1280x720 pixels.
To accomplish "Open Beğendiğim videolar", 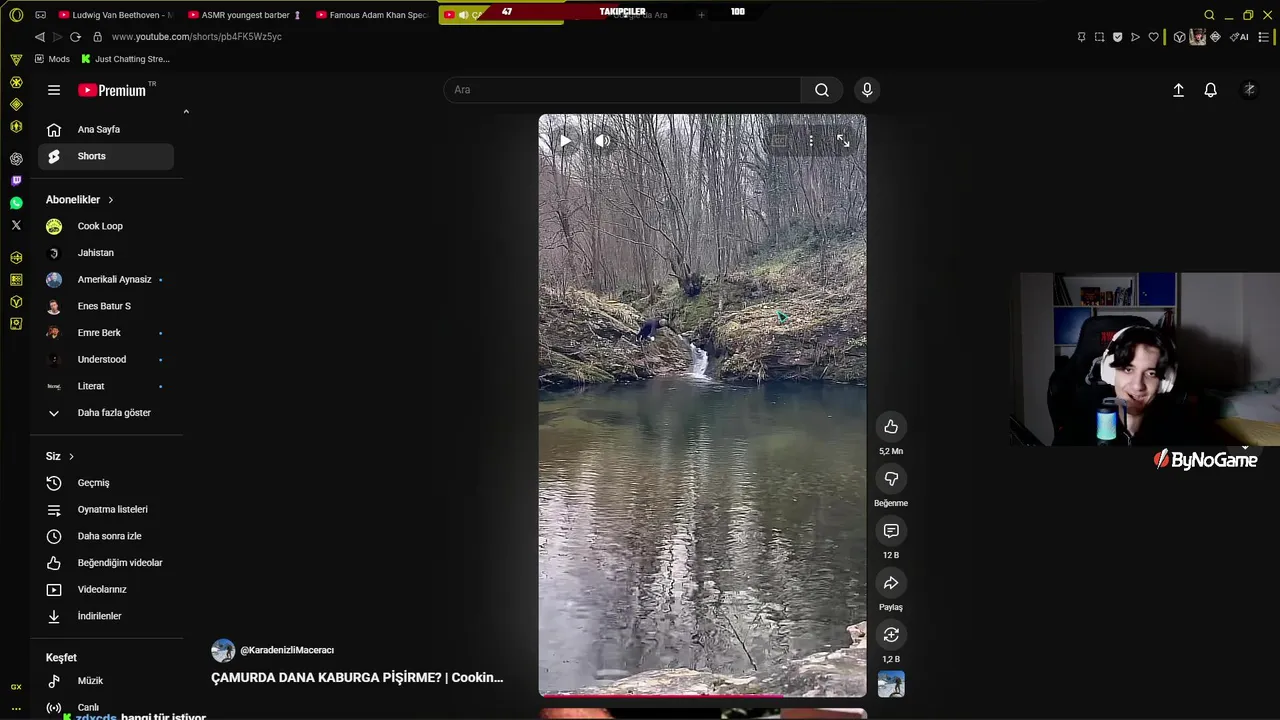I will (106, 563).
